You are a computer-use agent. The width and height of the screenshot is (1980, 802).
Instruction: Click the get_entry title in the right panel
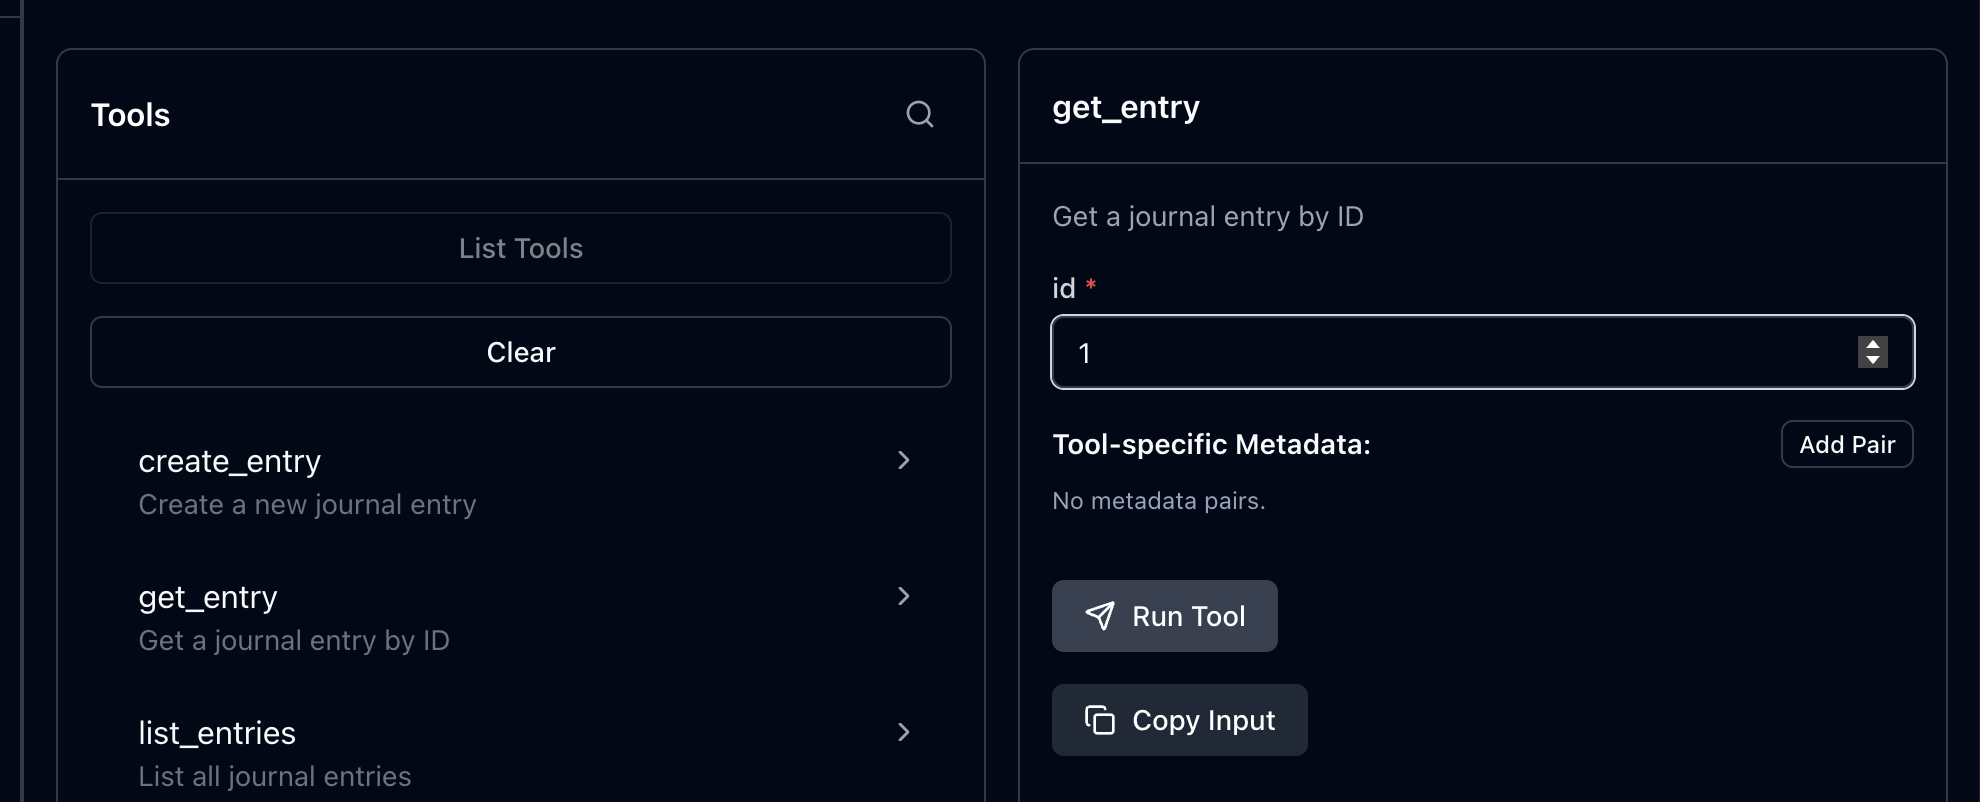1125,107
